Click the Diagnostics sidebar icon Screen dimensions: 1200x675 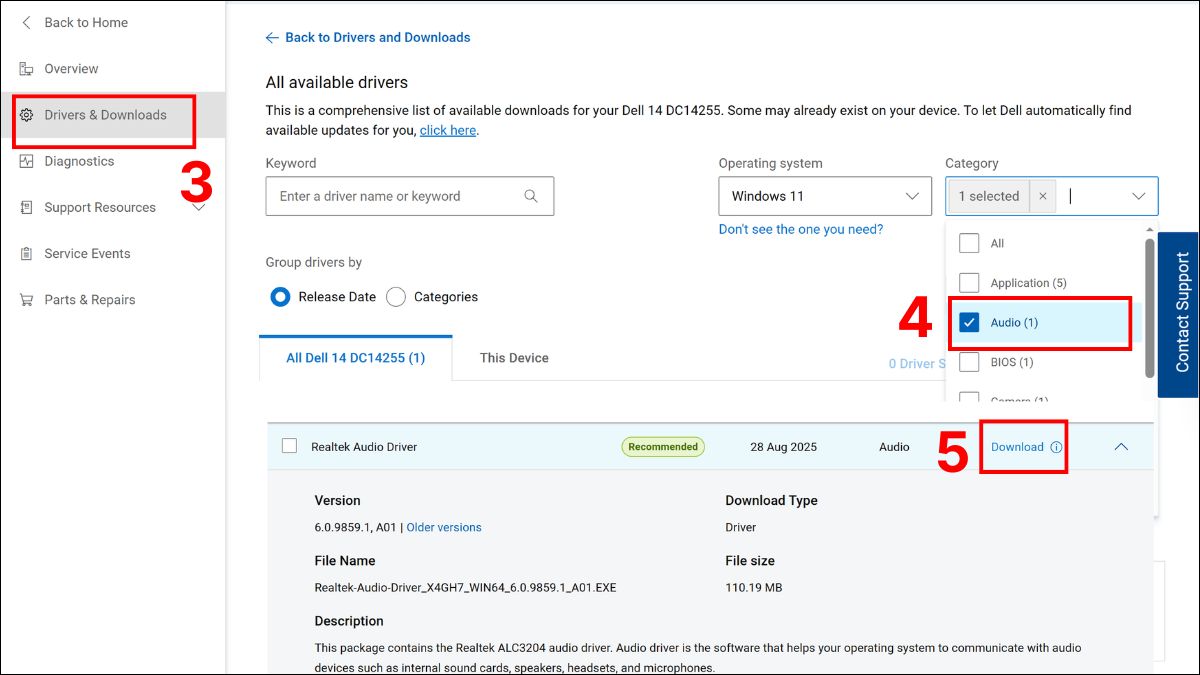coord(27,161)
